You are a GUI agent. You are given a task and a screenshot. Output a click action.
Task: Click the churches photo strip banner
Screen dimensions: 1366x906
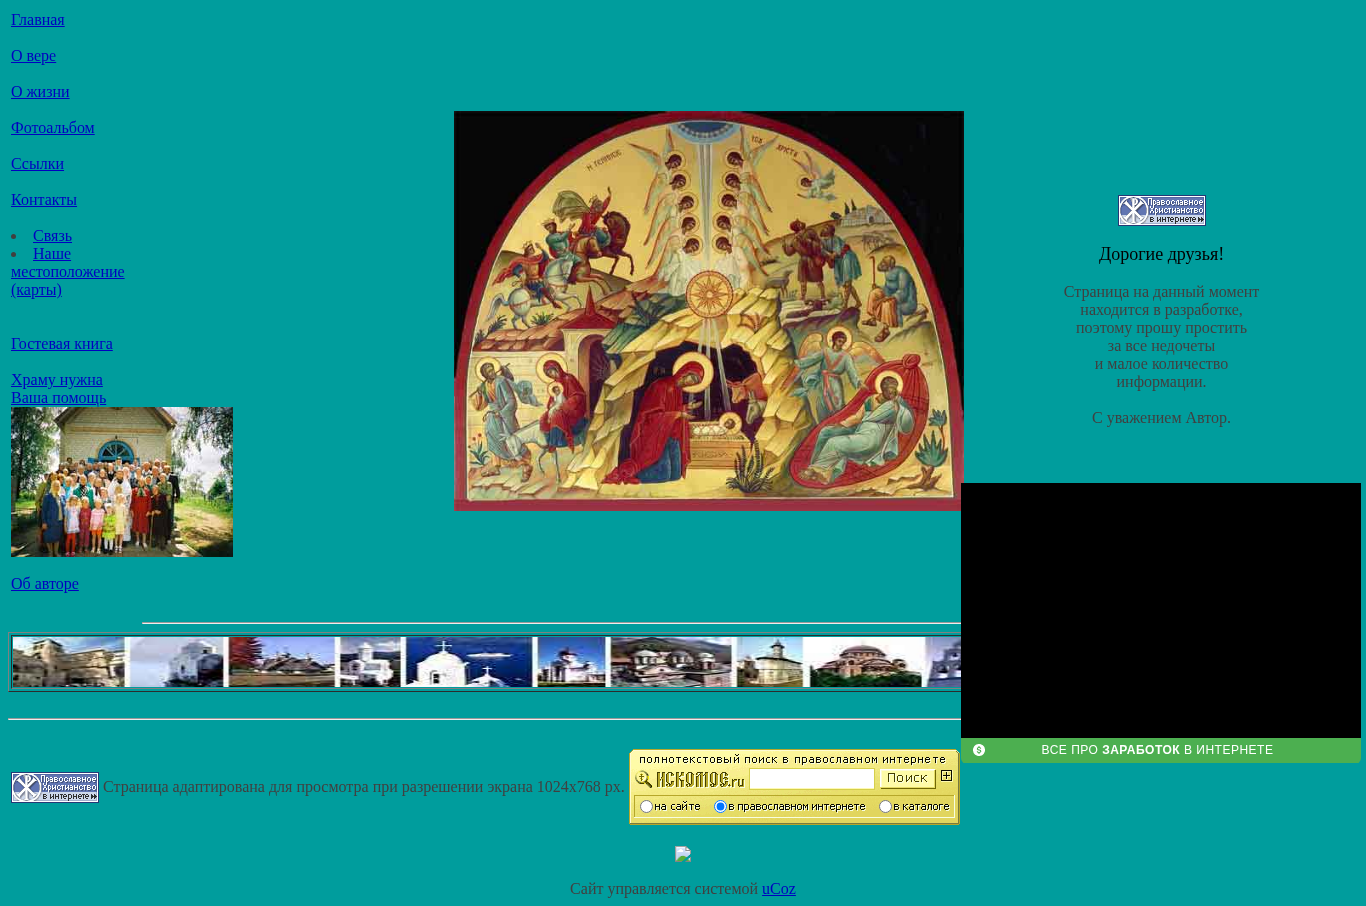coord(486,662)
